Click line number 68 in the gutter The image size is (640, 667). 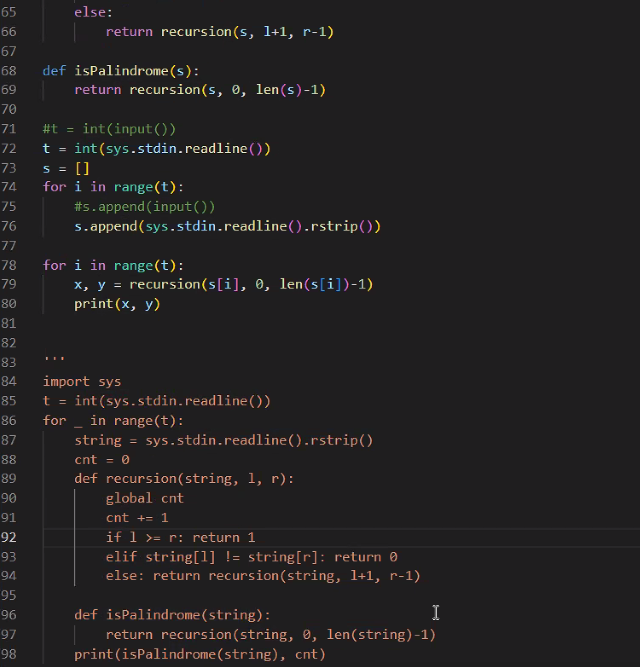9,71
